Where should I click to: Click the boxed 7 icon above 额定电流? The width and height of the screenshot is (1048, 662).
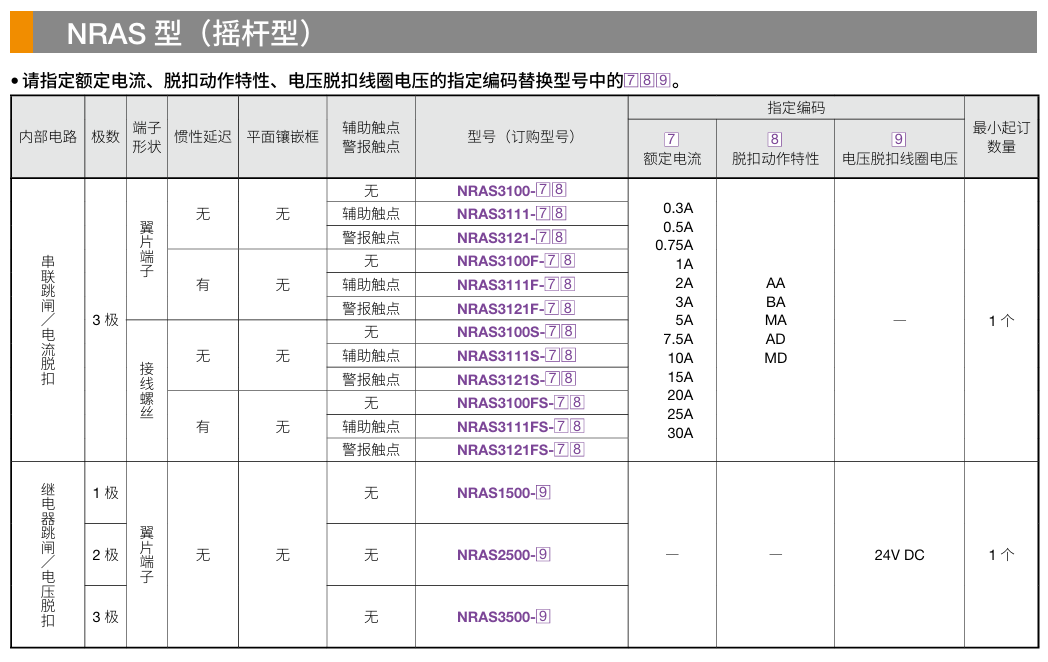[671, 140]
